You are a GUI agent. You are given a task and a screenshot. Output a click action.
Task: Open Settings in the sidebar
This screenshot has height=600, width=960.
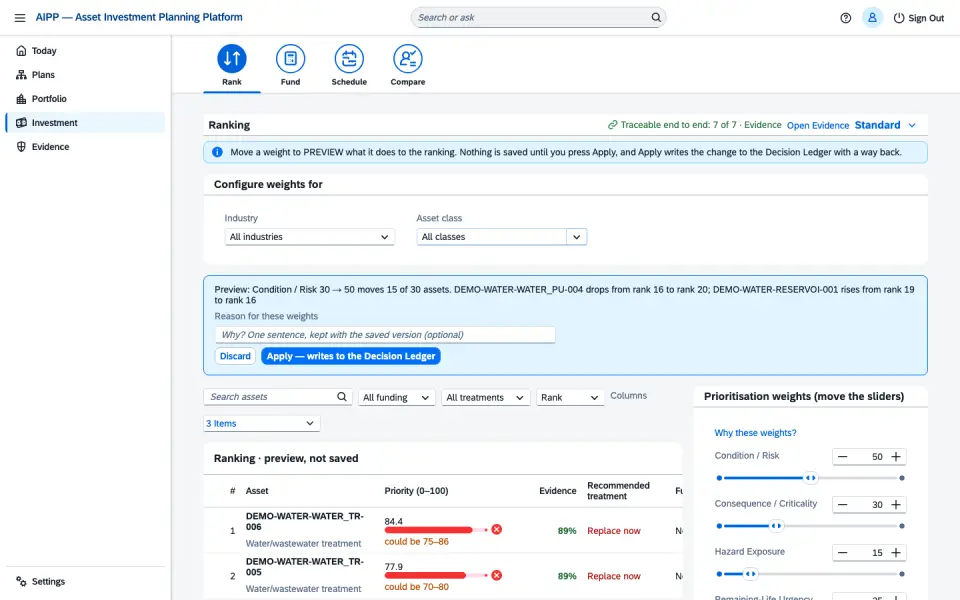point(85,582)
